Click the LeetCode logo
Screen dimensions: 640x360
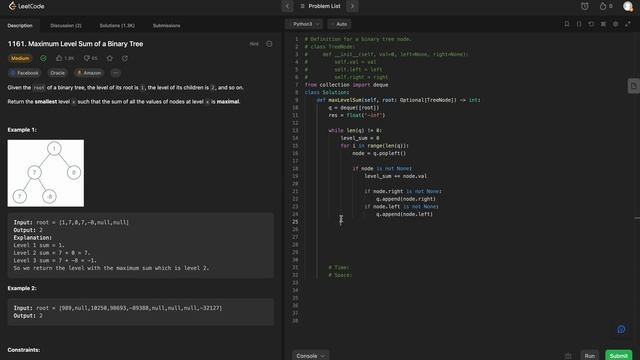(x=27, y=6)
